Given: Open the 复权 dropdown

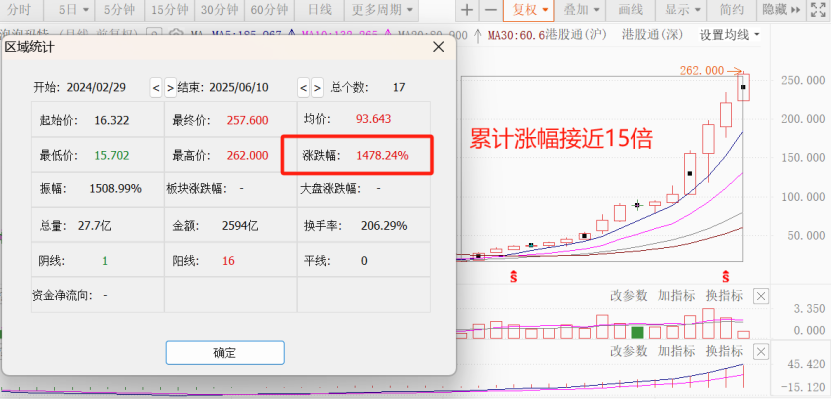Looking at the screenshot, I should click(529, 10).
